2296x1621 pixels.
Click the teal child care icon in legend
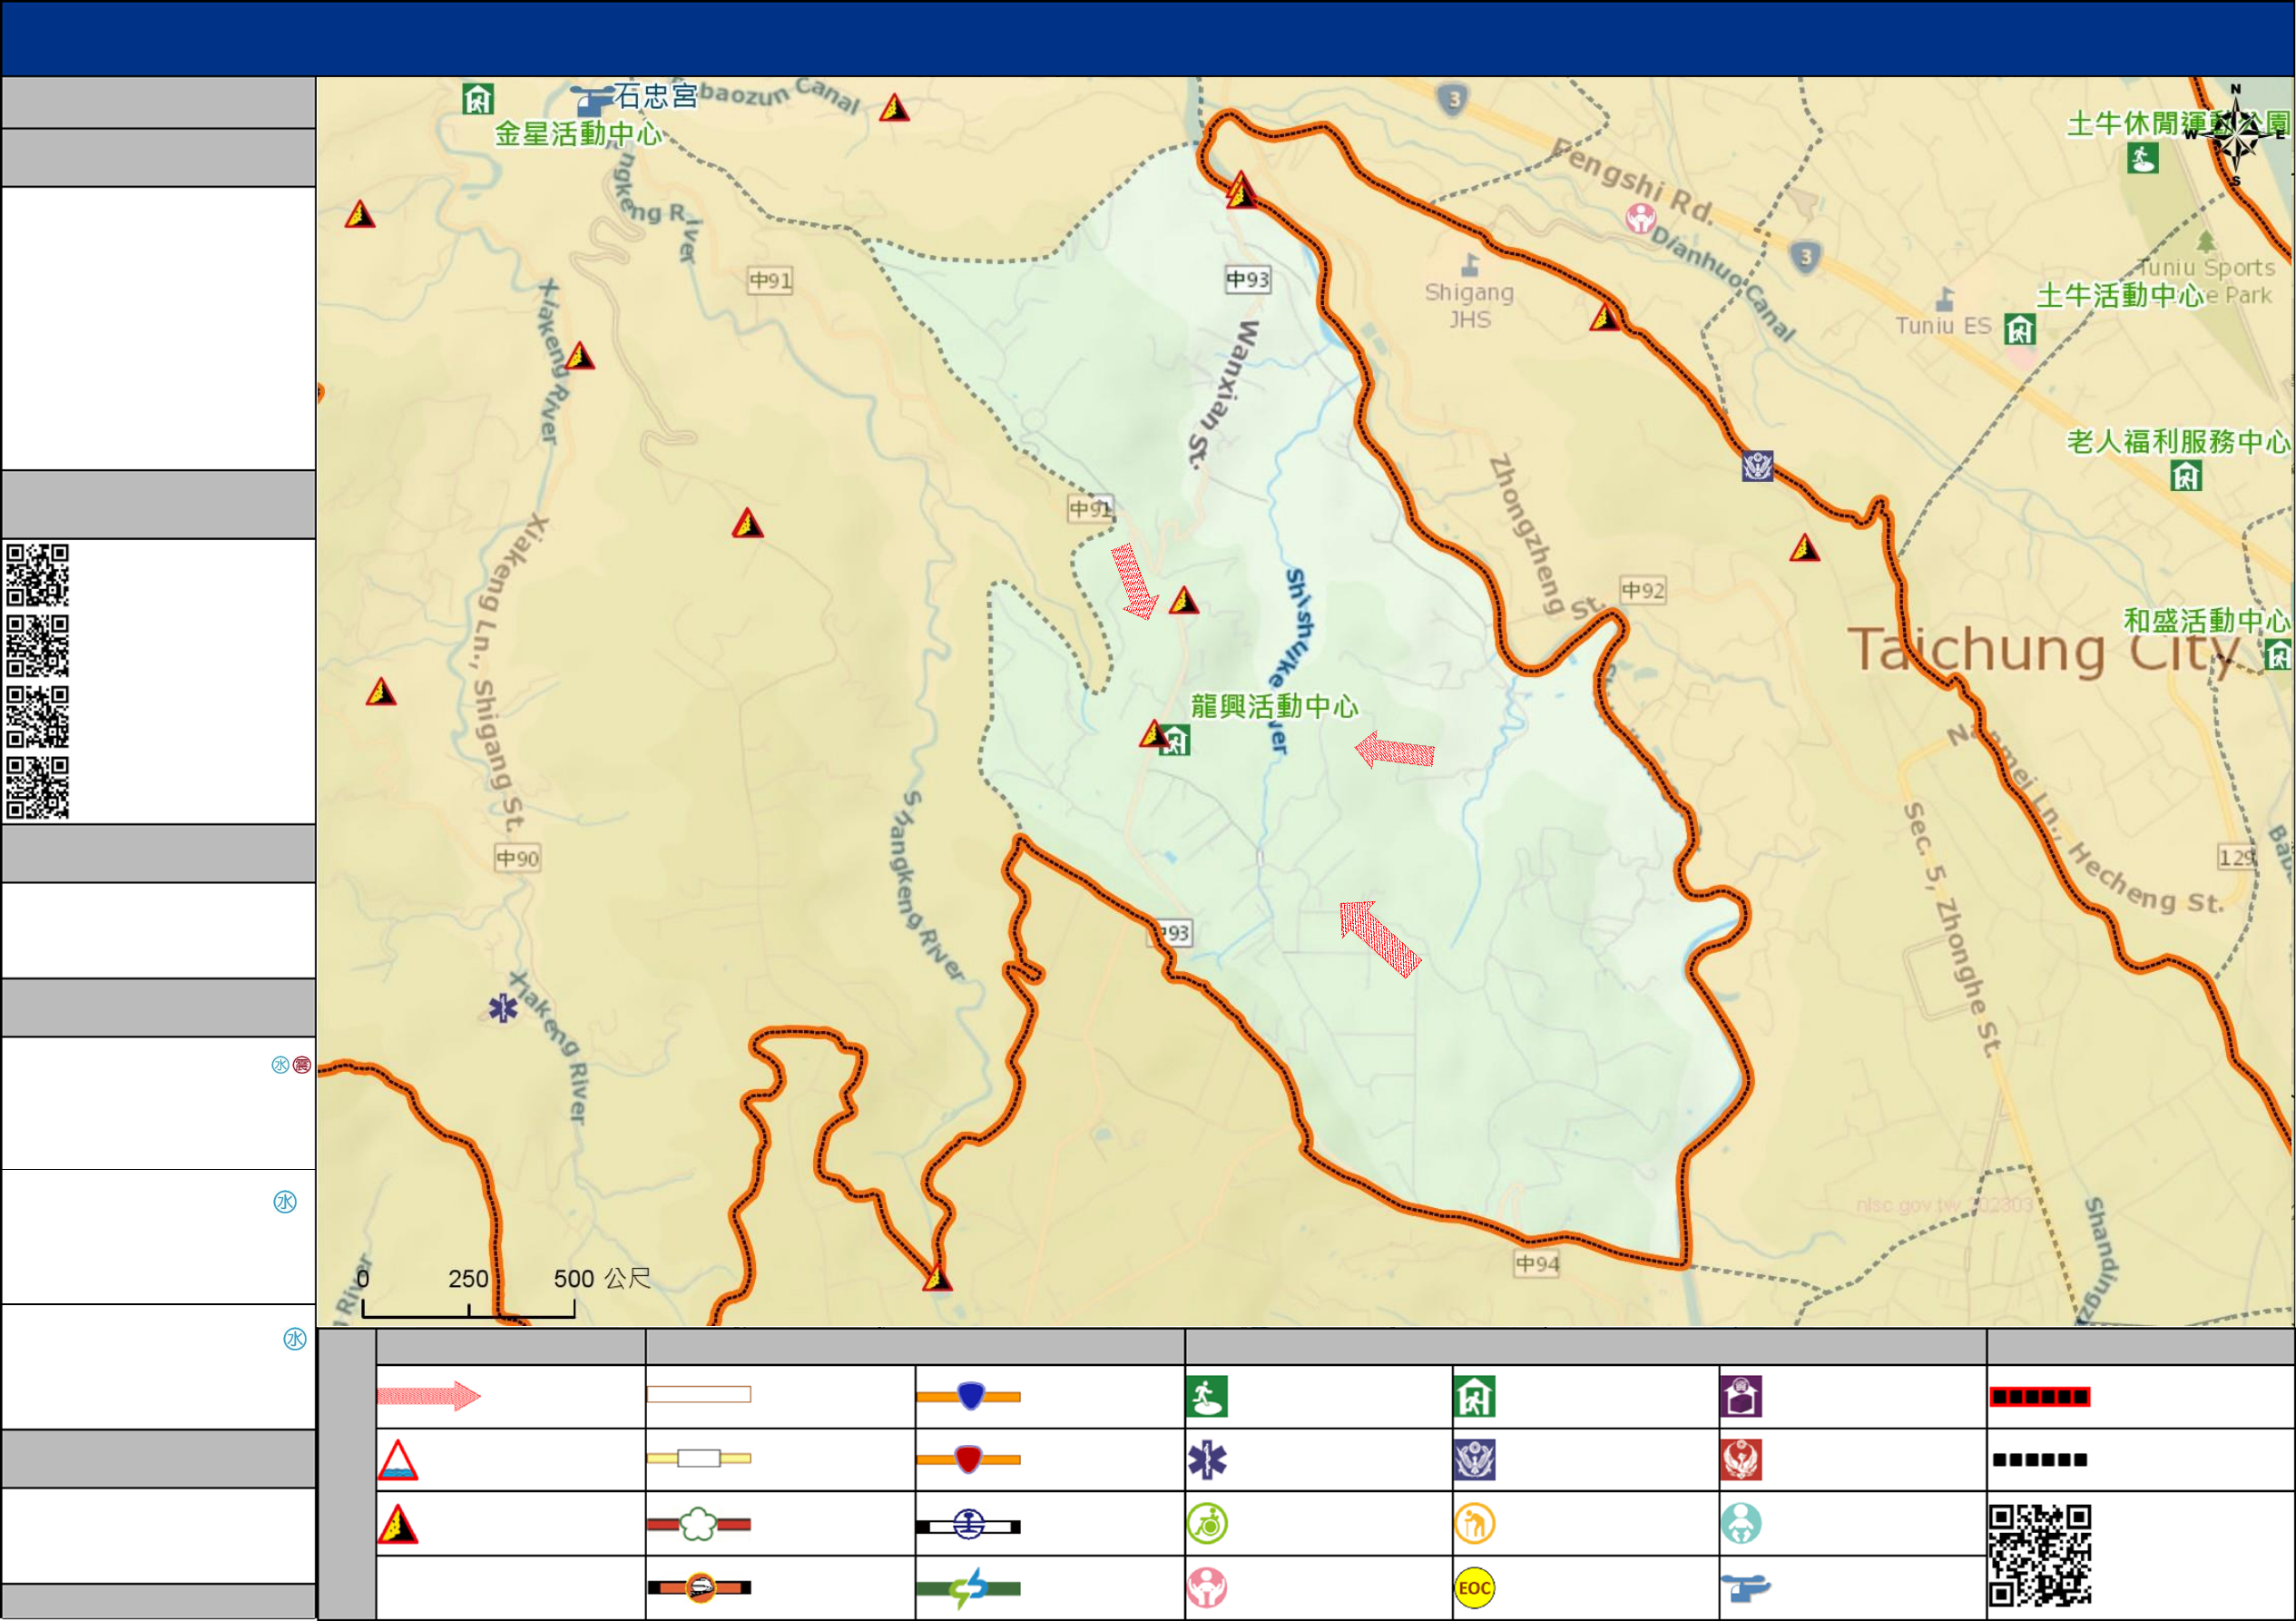tap(1741, 1524)
